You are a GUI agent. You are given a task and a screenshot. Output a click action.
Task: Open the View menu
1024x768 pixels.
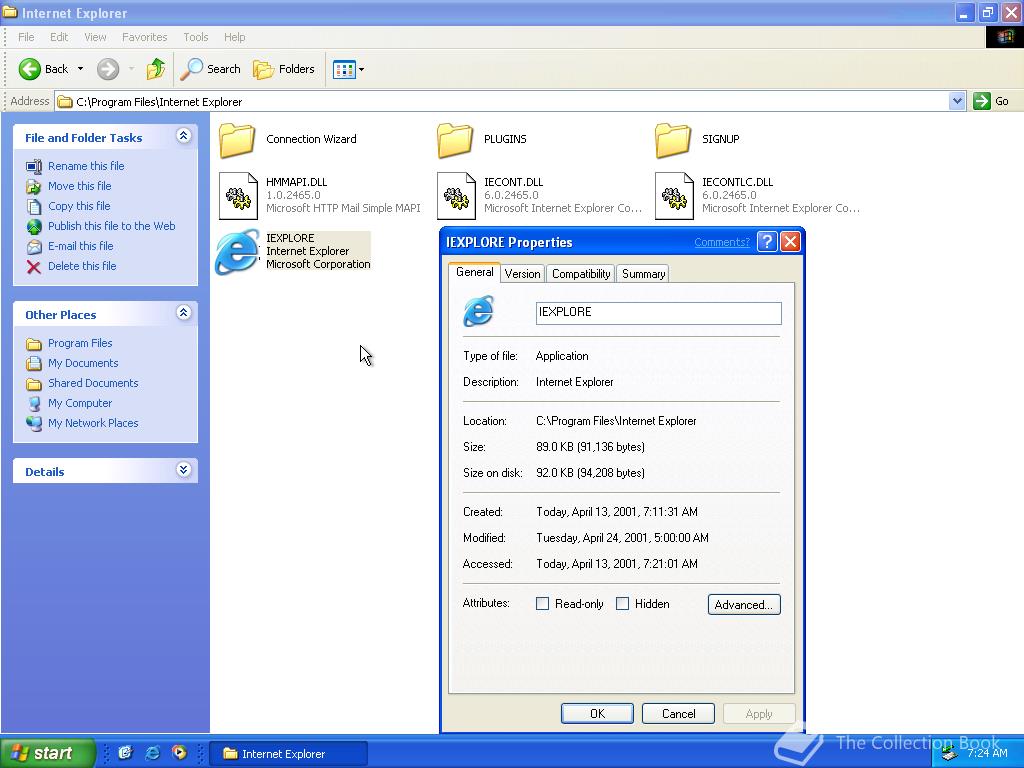point(95,37)
